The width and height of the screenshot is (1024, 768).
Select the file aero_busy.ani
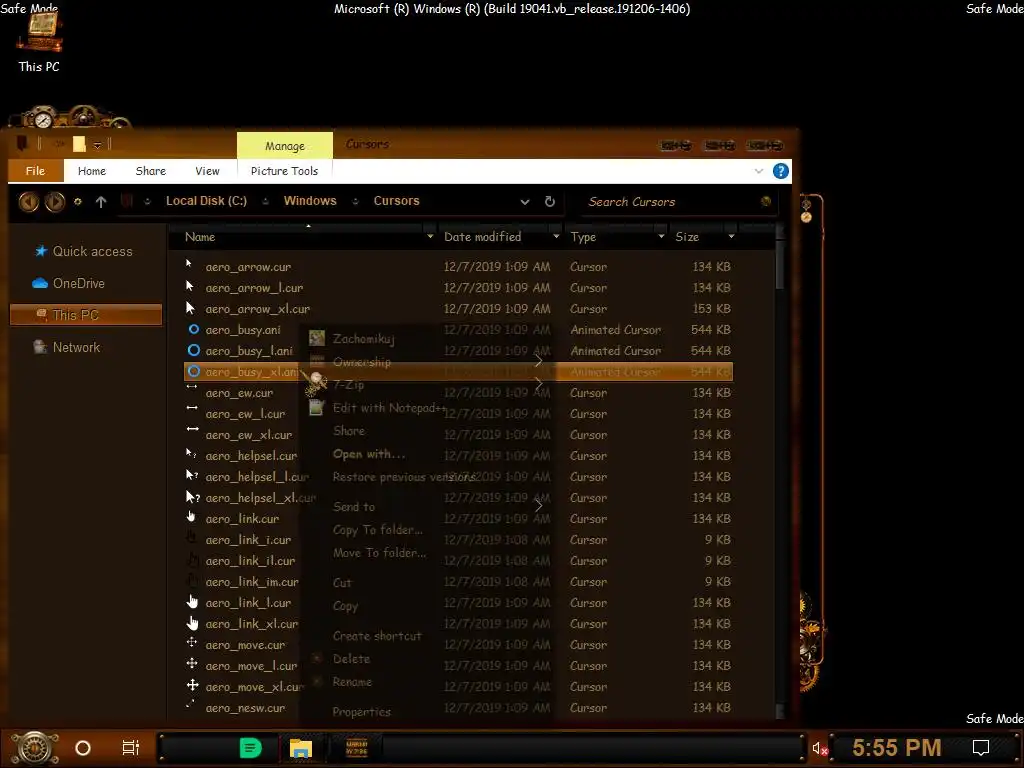point(243,330)
